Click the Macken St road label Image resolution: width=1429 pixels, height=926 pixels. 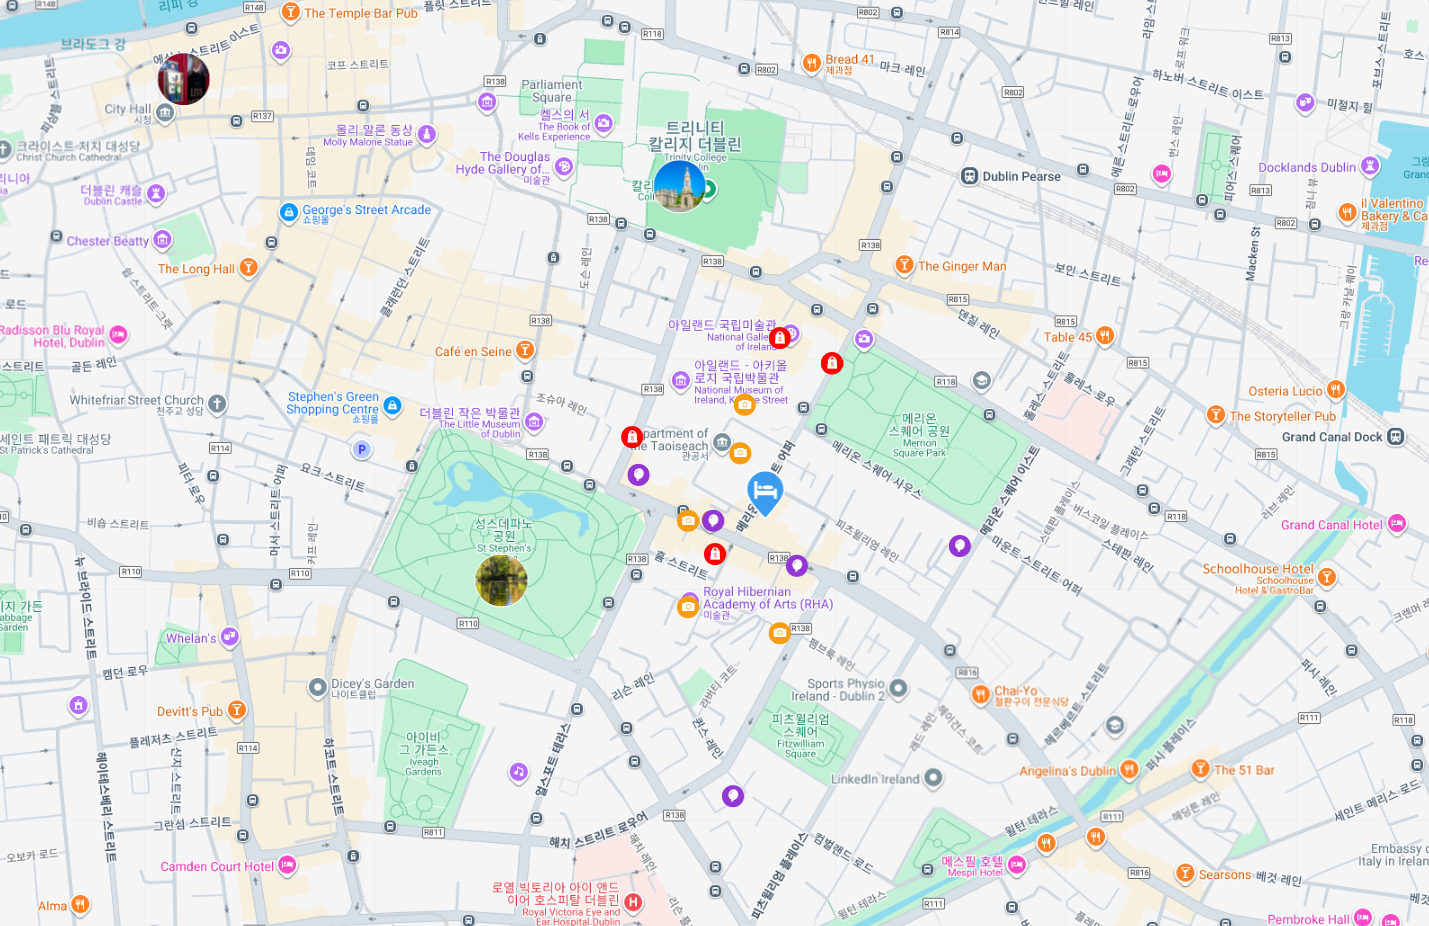(x=1253, y=254)
